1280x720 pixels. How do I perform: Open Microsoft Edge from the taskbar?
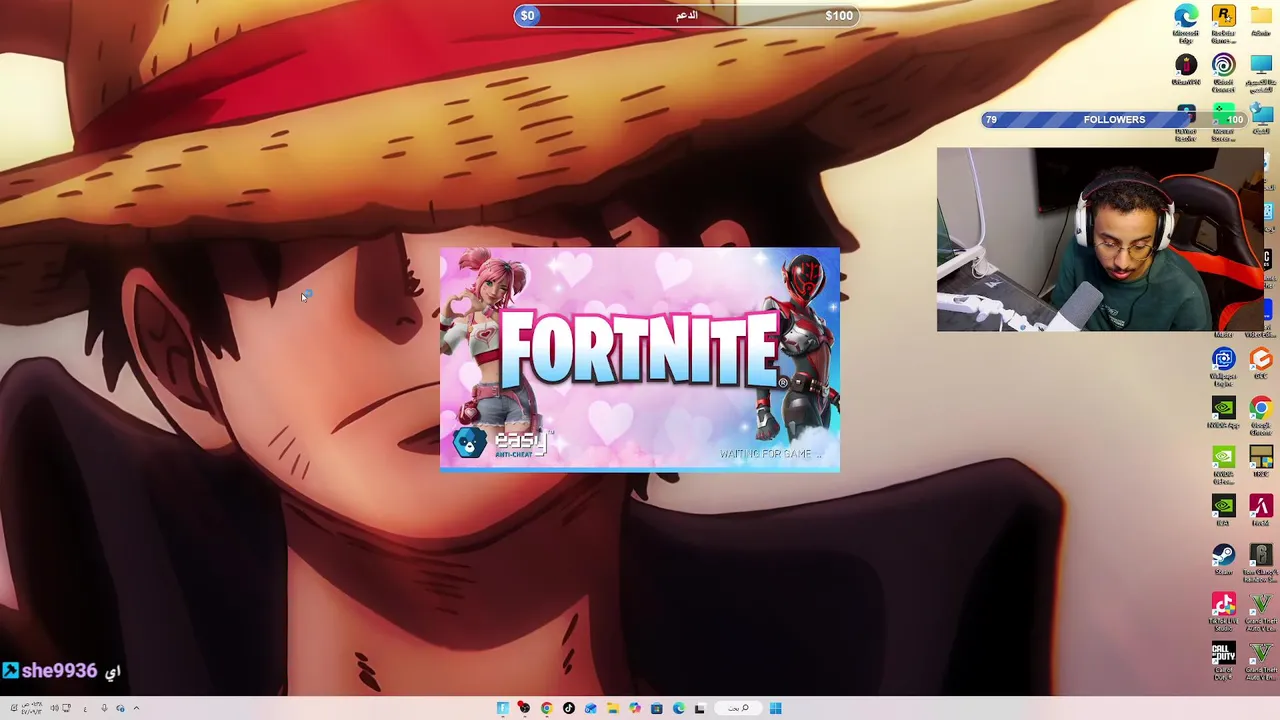678,708
